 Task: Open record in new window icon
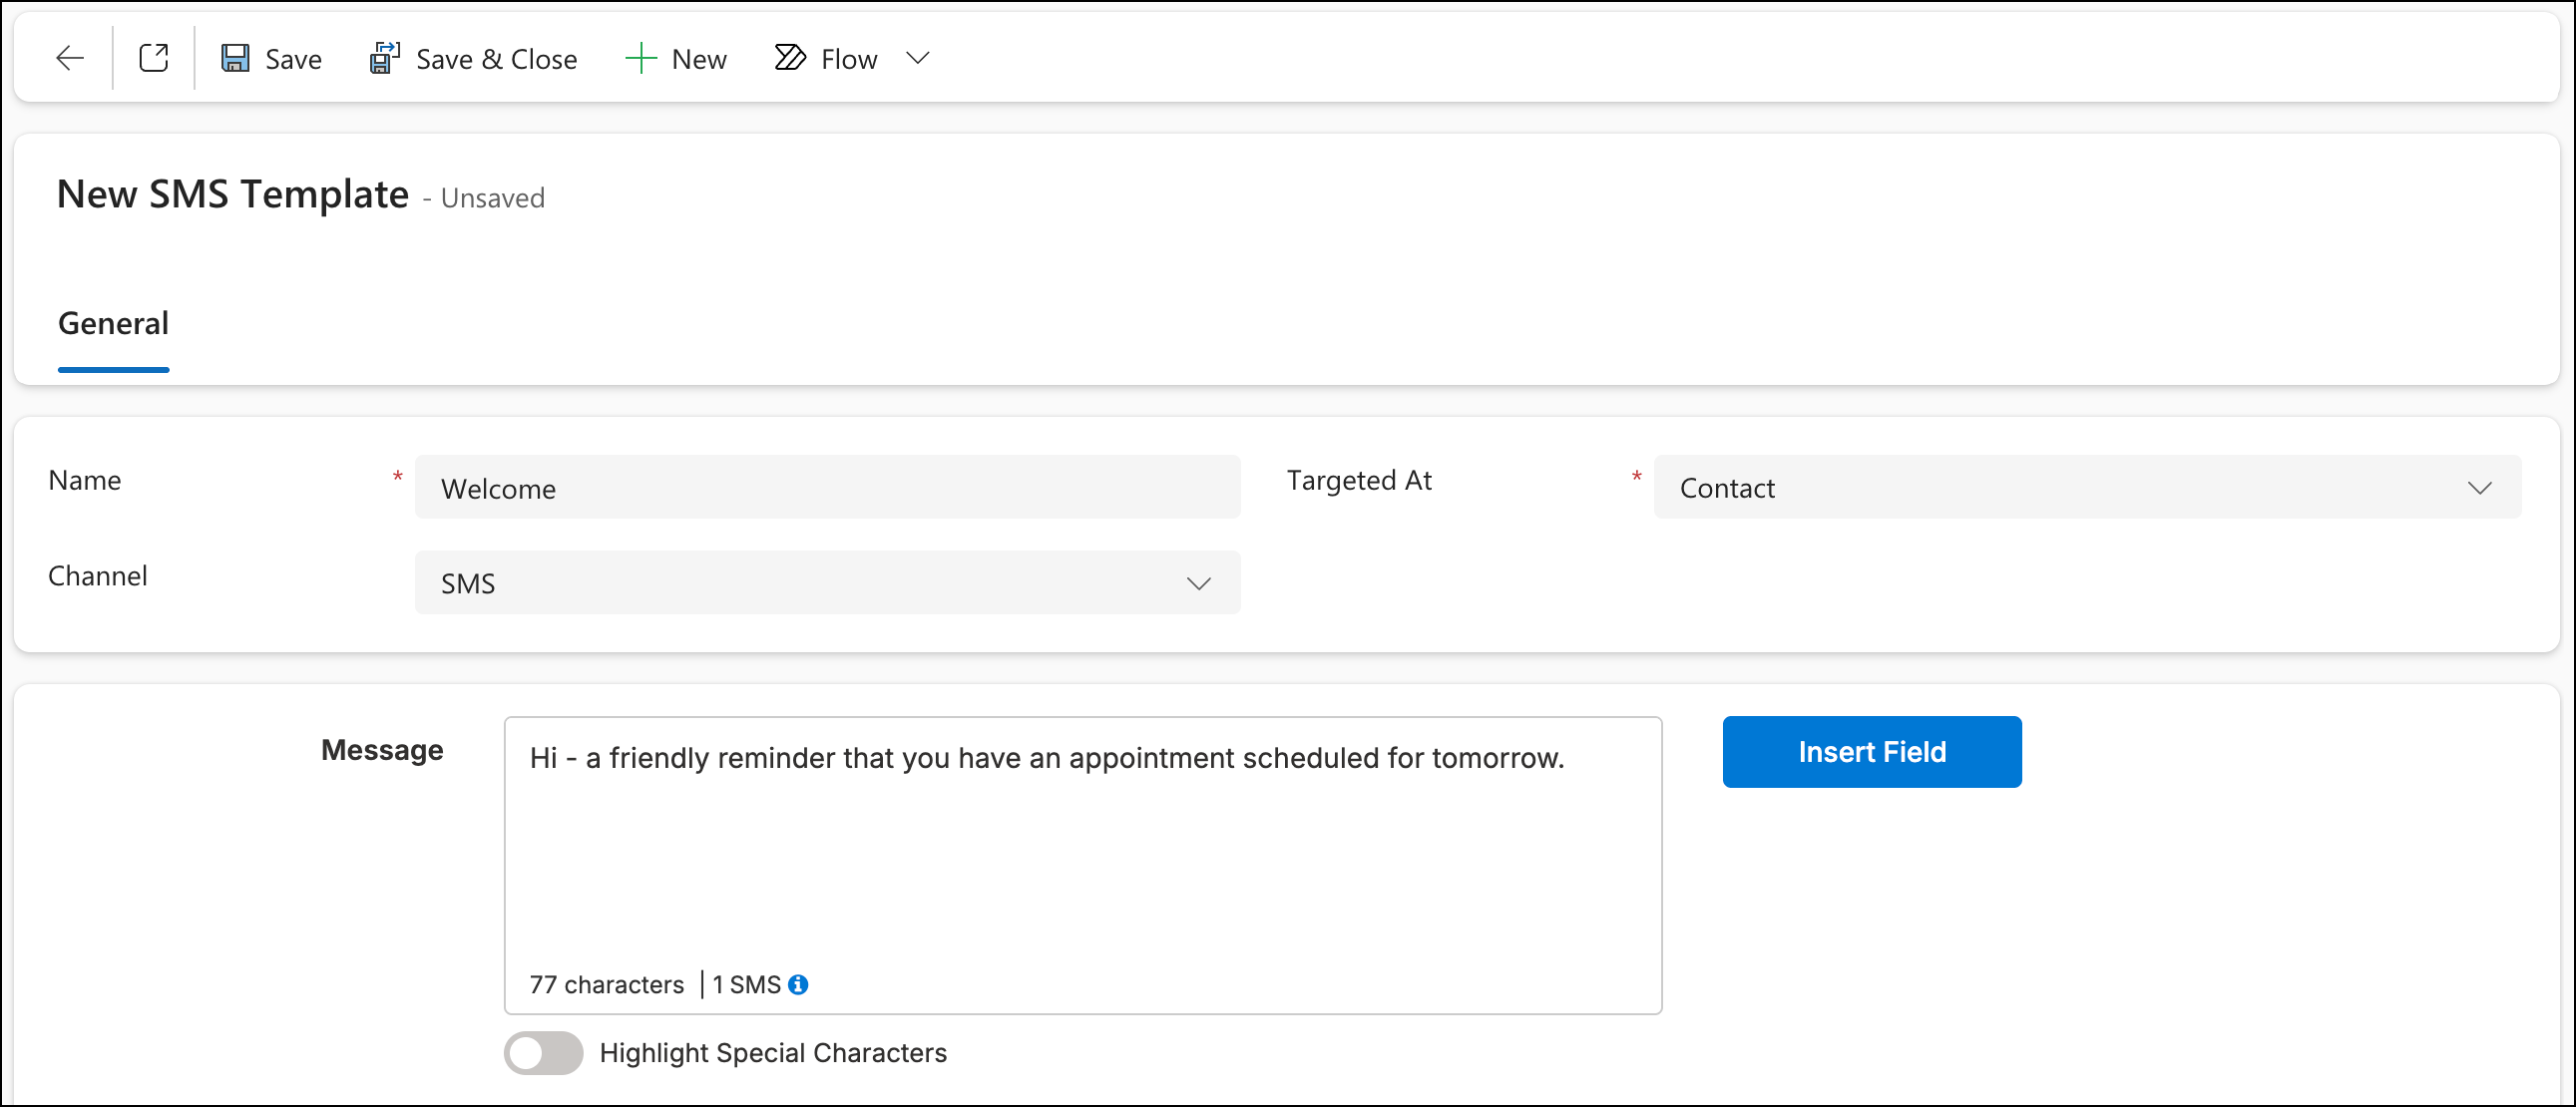(x=154, y=59)
